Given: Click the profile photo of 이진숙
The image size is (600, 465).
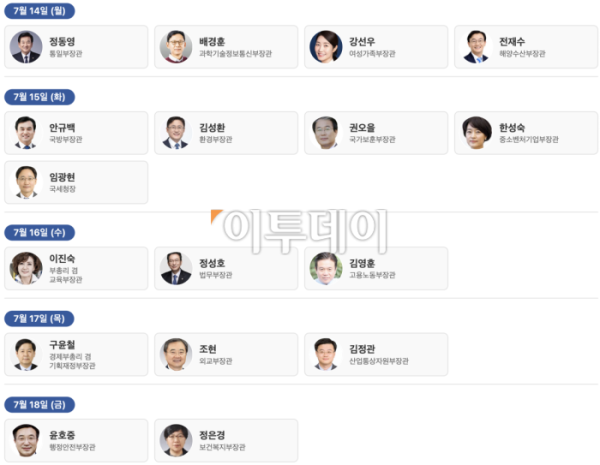Looking at the screenshot, I should 26,268.
